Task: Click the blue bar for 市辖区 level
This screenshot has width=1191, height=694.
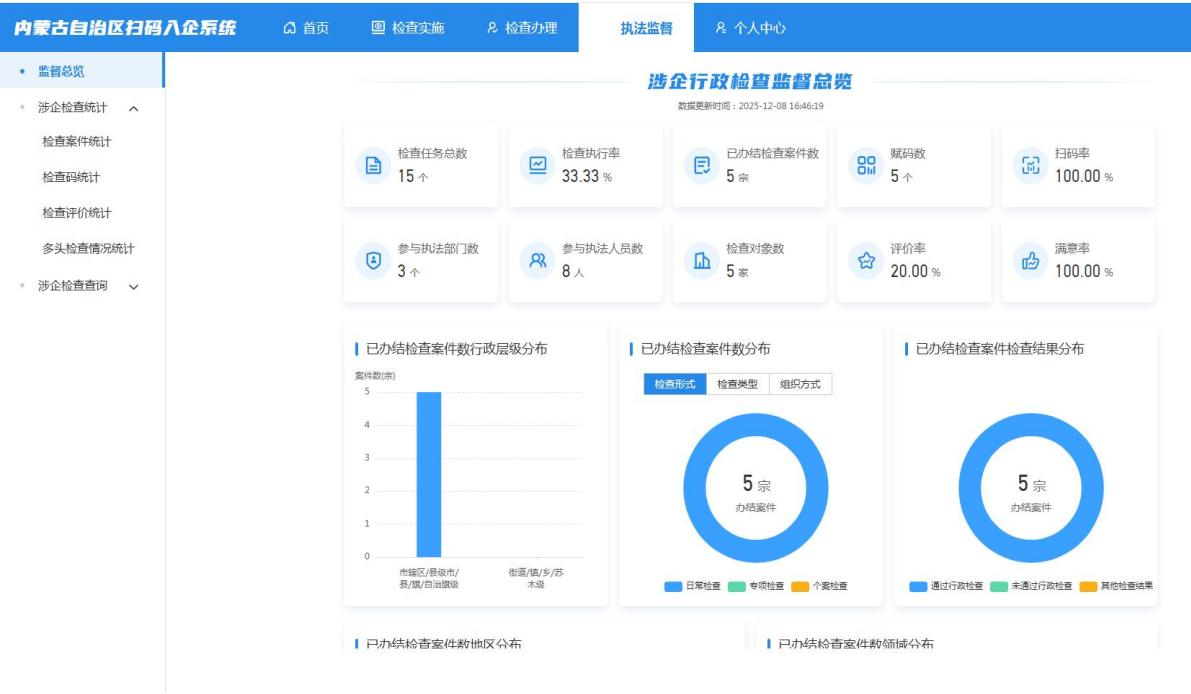Action: [x=428, y=474]
